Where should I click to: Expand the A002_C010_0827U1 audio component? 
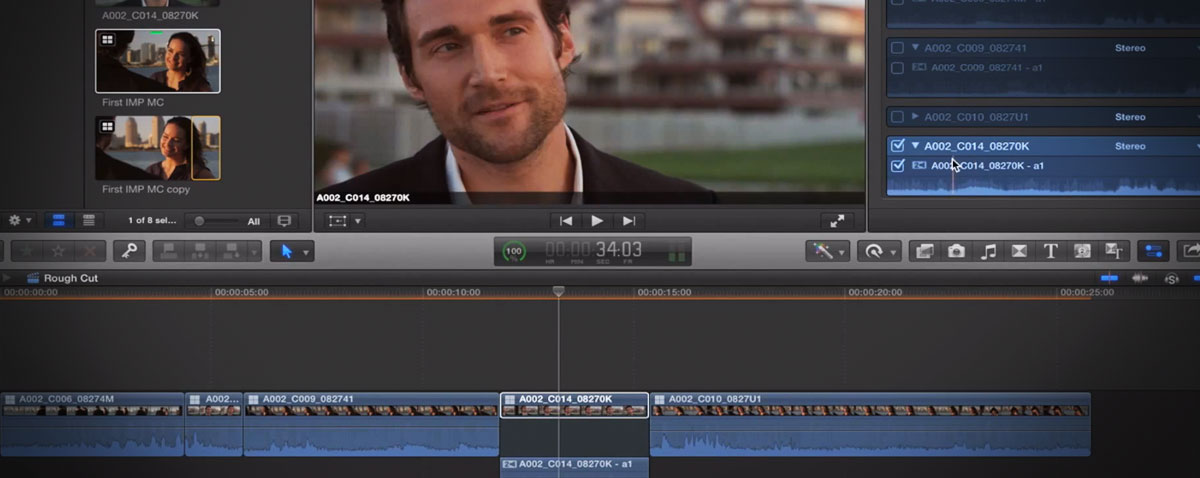pos(915,117)
